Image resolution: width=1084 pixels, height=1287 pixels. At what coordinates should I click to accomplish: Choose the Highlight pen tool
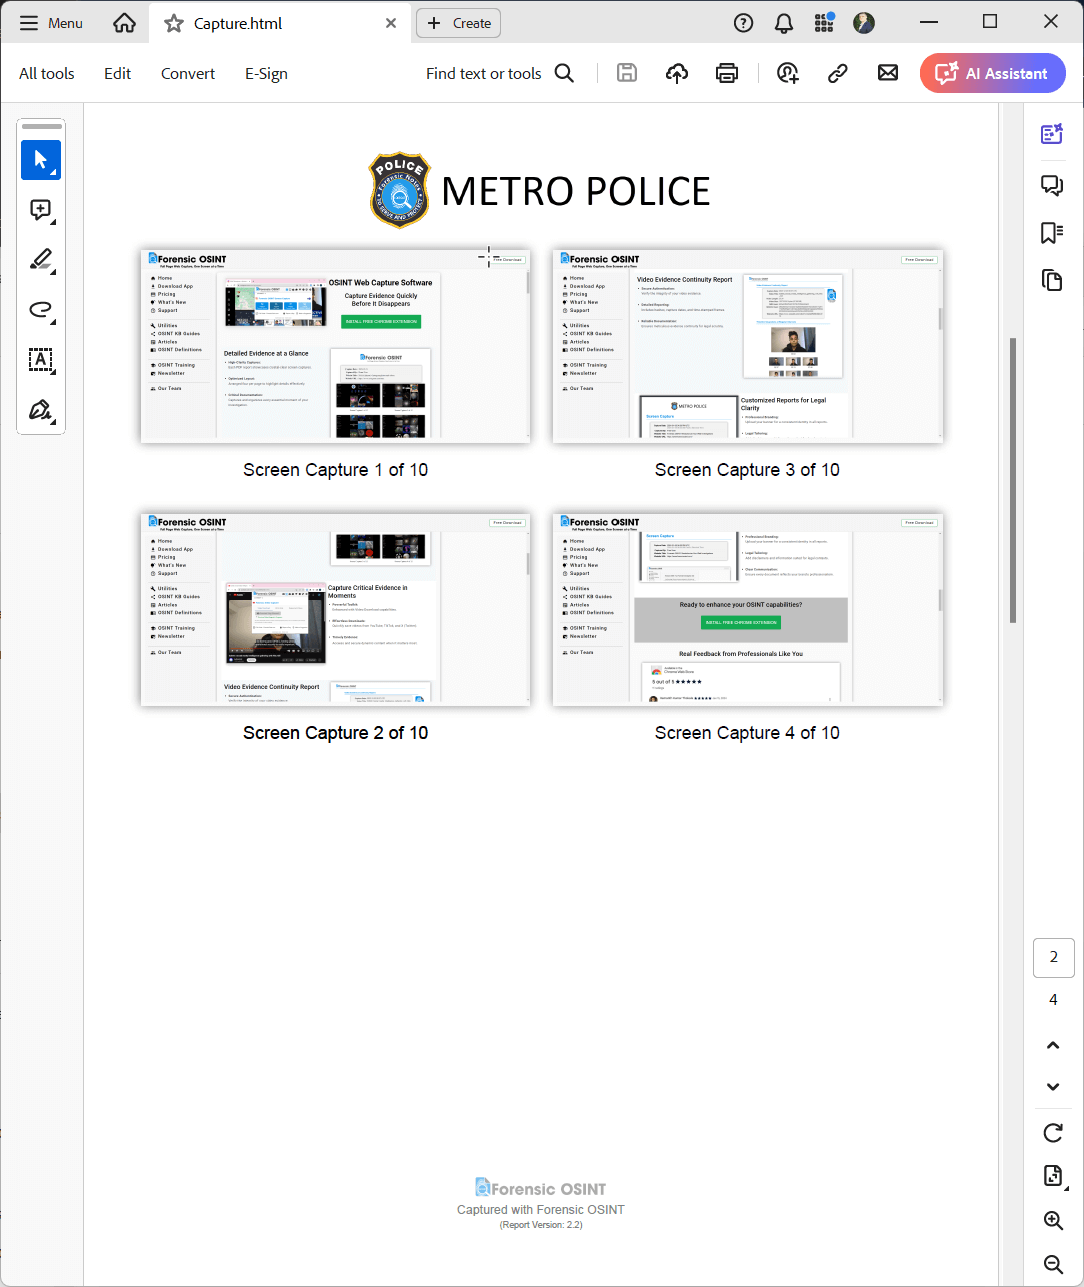click(41, 260)
